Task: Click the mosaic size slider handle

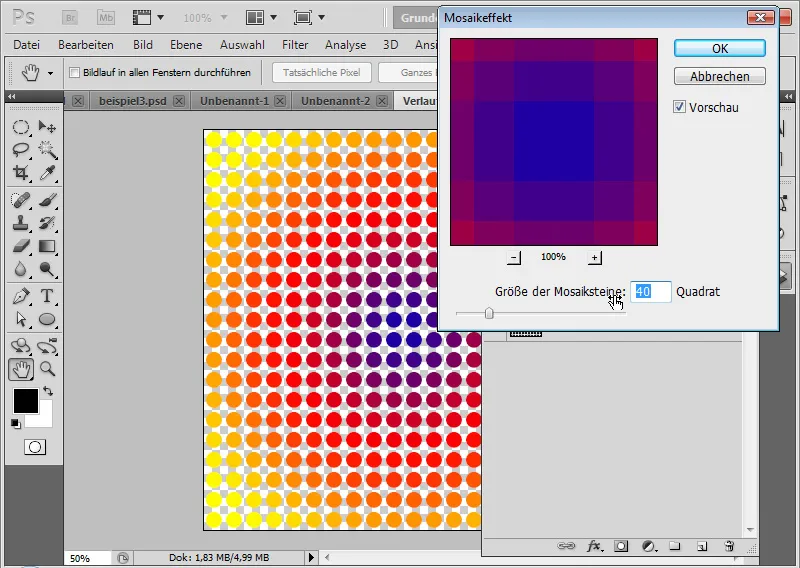Action: pos(489,313)
